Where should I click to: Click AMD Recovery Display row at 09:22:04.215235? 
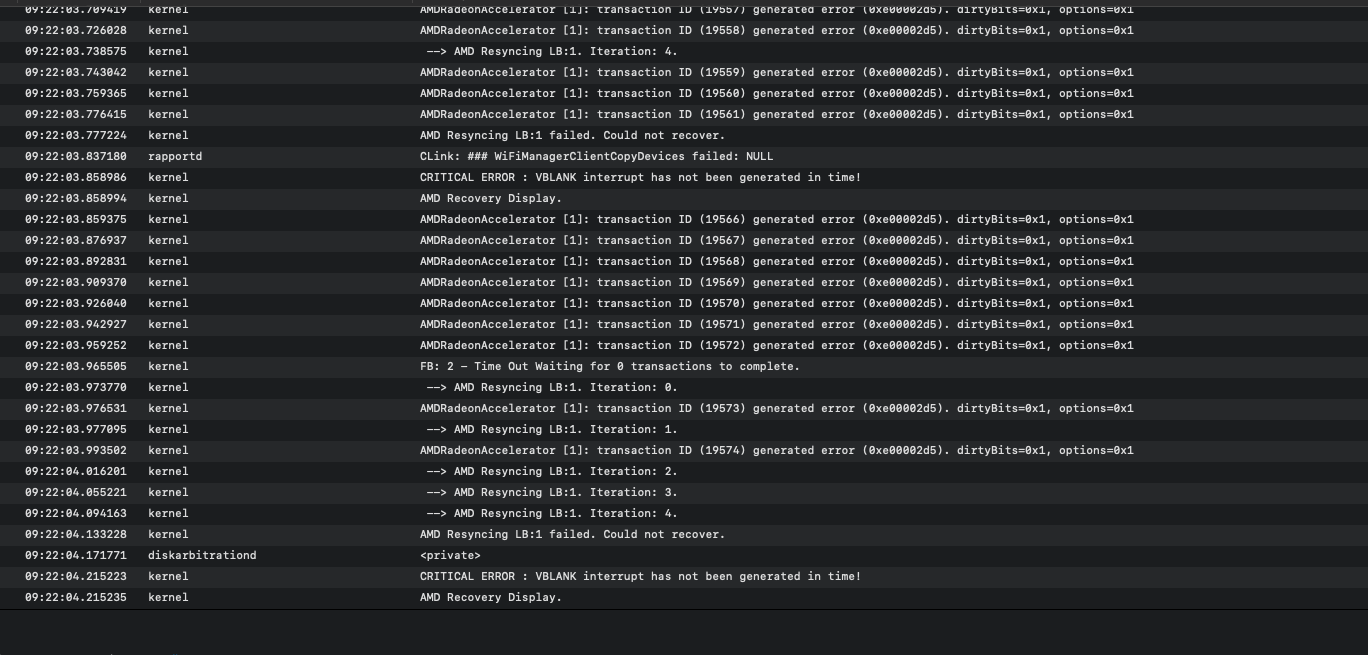[490, 597]
